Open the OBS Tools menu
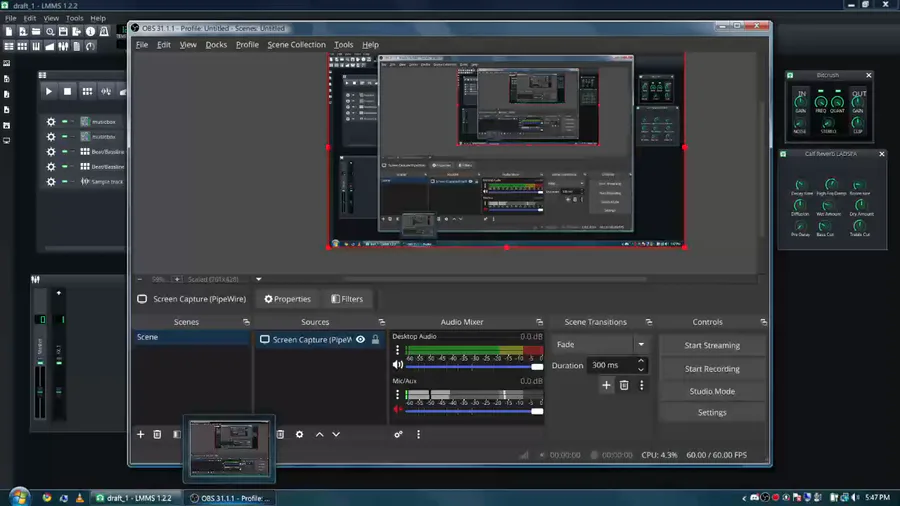The width and height of the screenshot is (900, 506). tap(343, 45)
